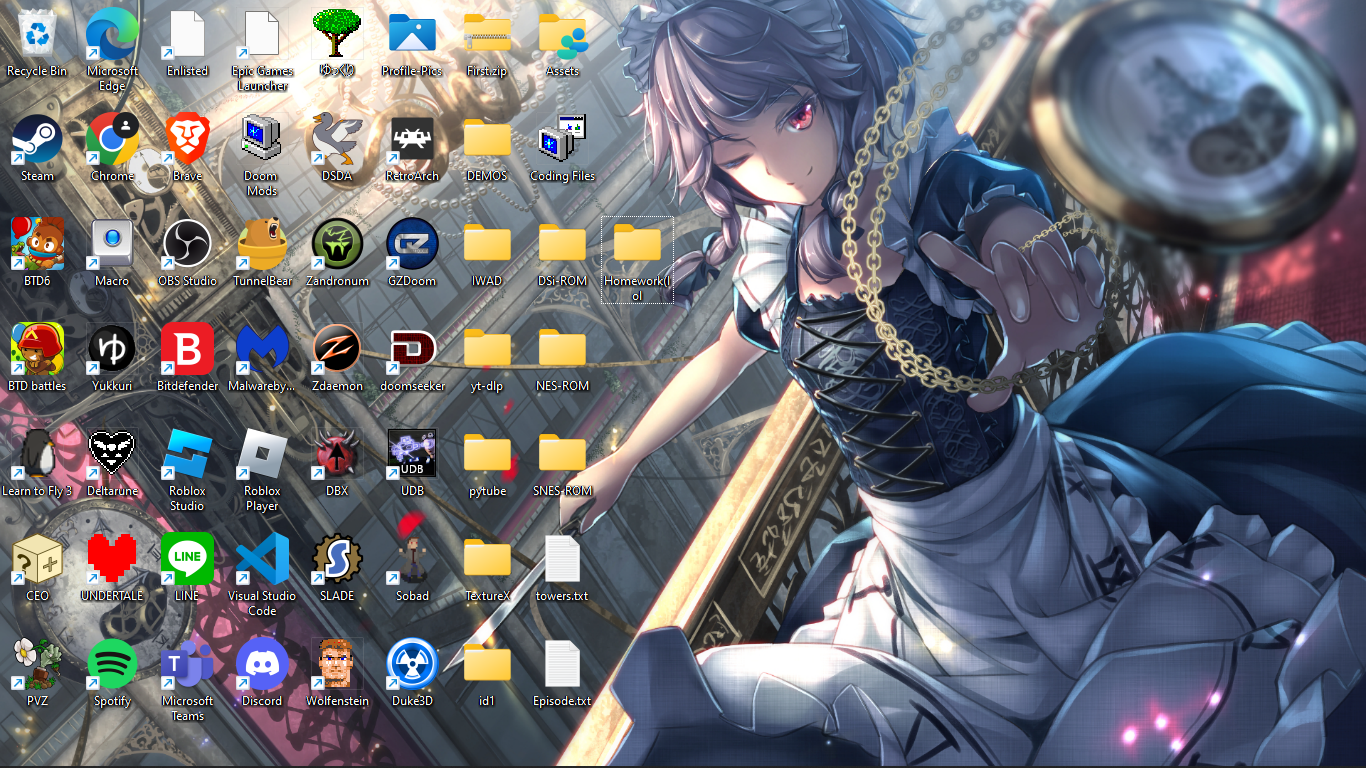Viewport: 1366px width, 768px height.
Task: Click the yt-dlp folder
Action: pos(487,350)
